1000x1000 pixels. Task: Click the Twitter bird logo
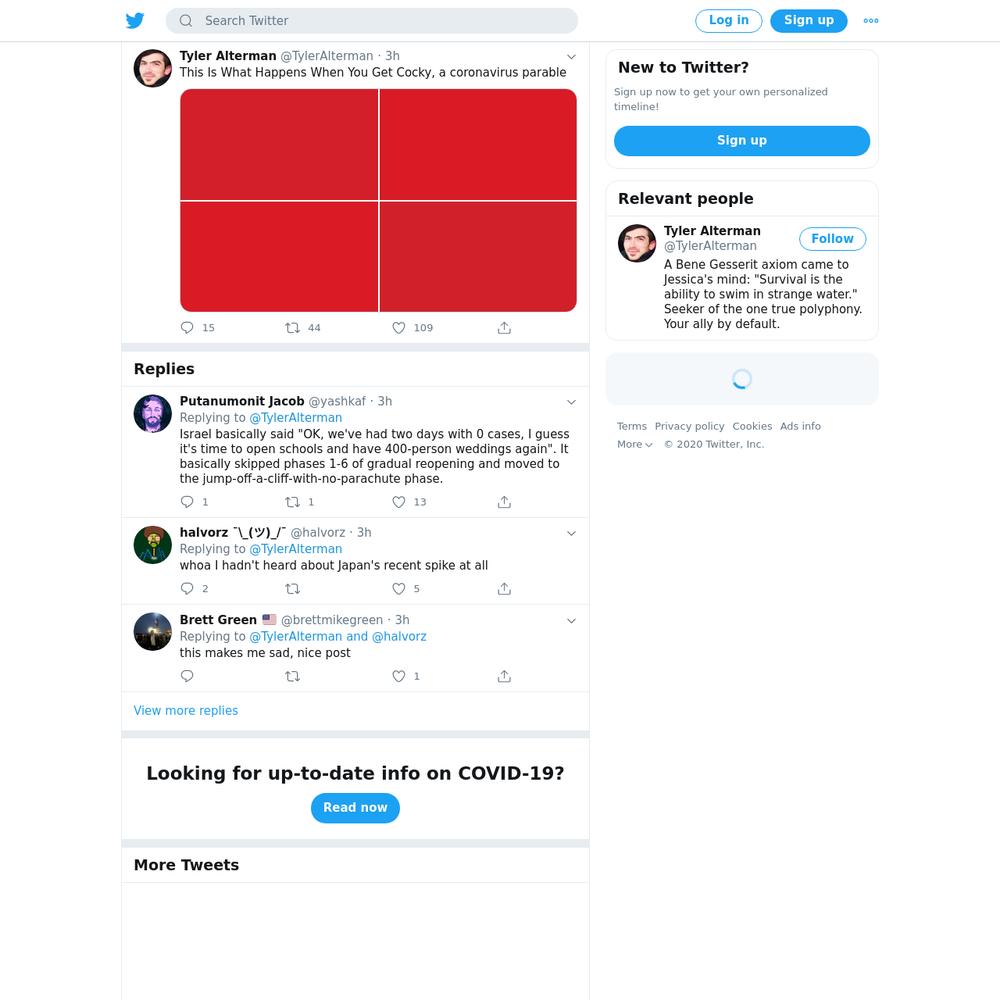[x=135, y=20]
